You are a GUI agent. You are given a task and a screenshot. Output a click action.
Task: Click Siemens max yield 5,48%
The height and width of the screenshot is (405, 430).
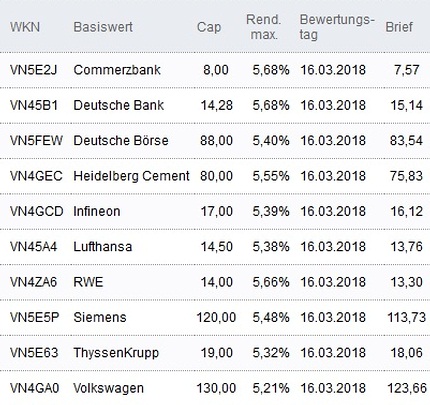271,317
